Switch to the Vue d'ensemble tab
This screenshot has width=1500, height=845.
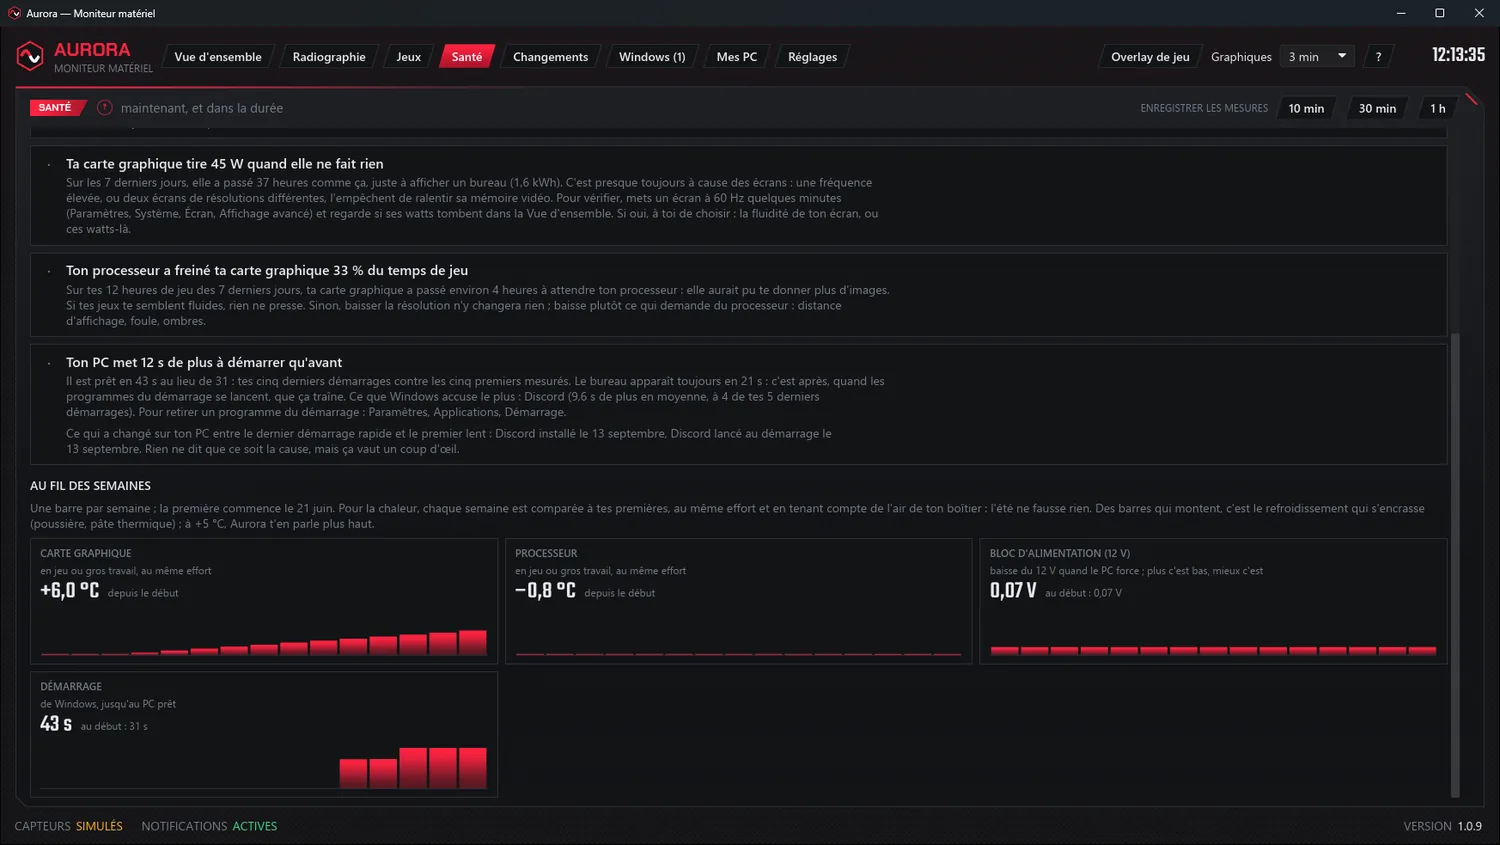(218, 57)
